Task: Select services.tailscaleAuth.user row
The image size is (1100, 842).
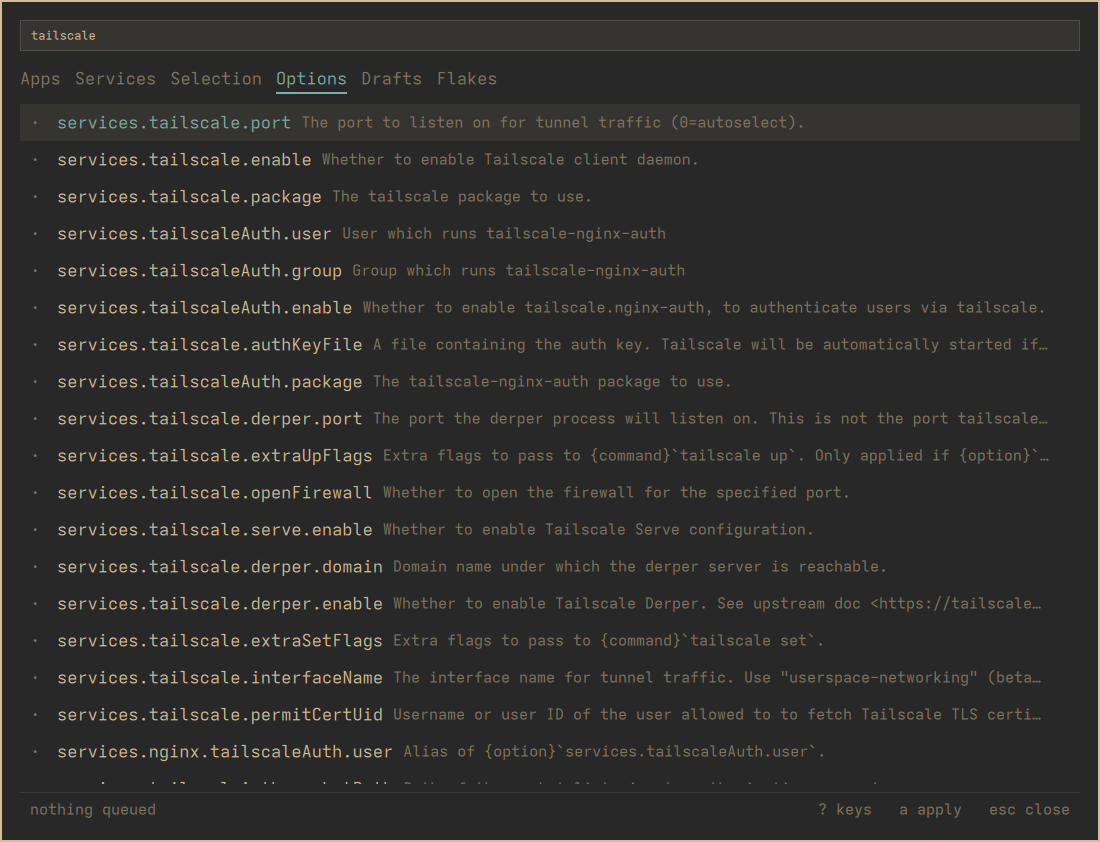Action: click(x=549, y=234)
